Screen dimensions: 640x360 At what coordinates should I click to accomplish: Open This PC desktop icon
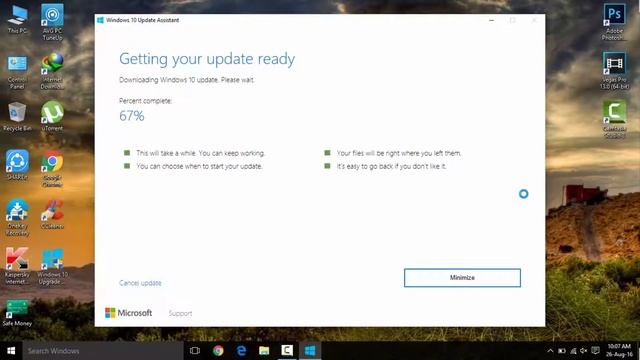click(x=17, y=19)
